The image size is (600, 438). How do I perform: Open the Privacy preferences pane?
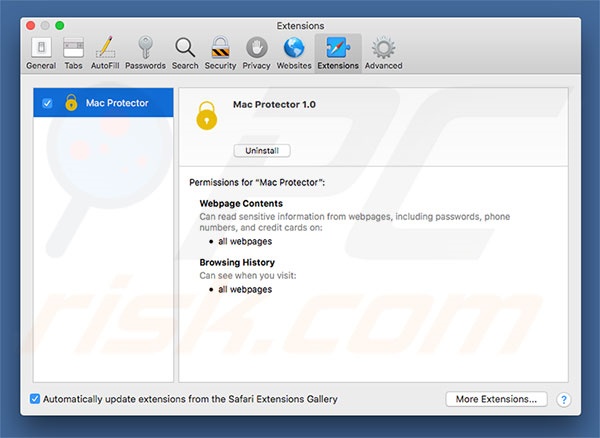[256, 54]
